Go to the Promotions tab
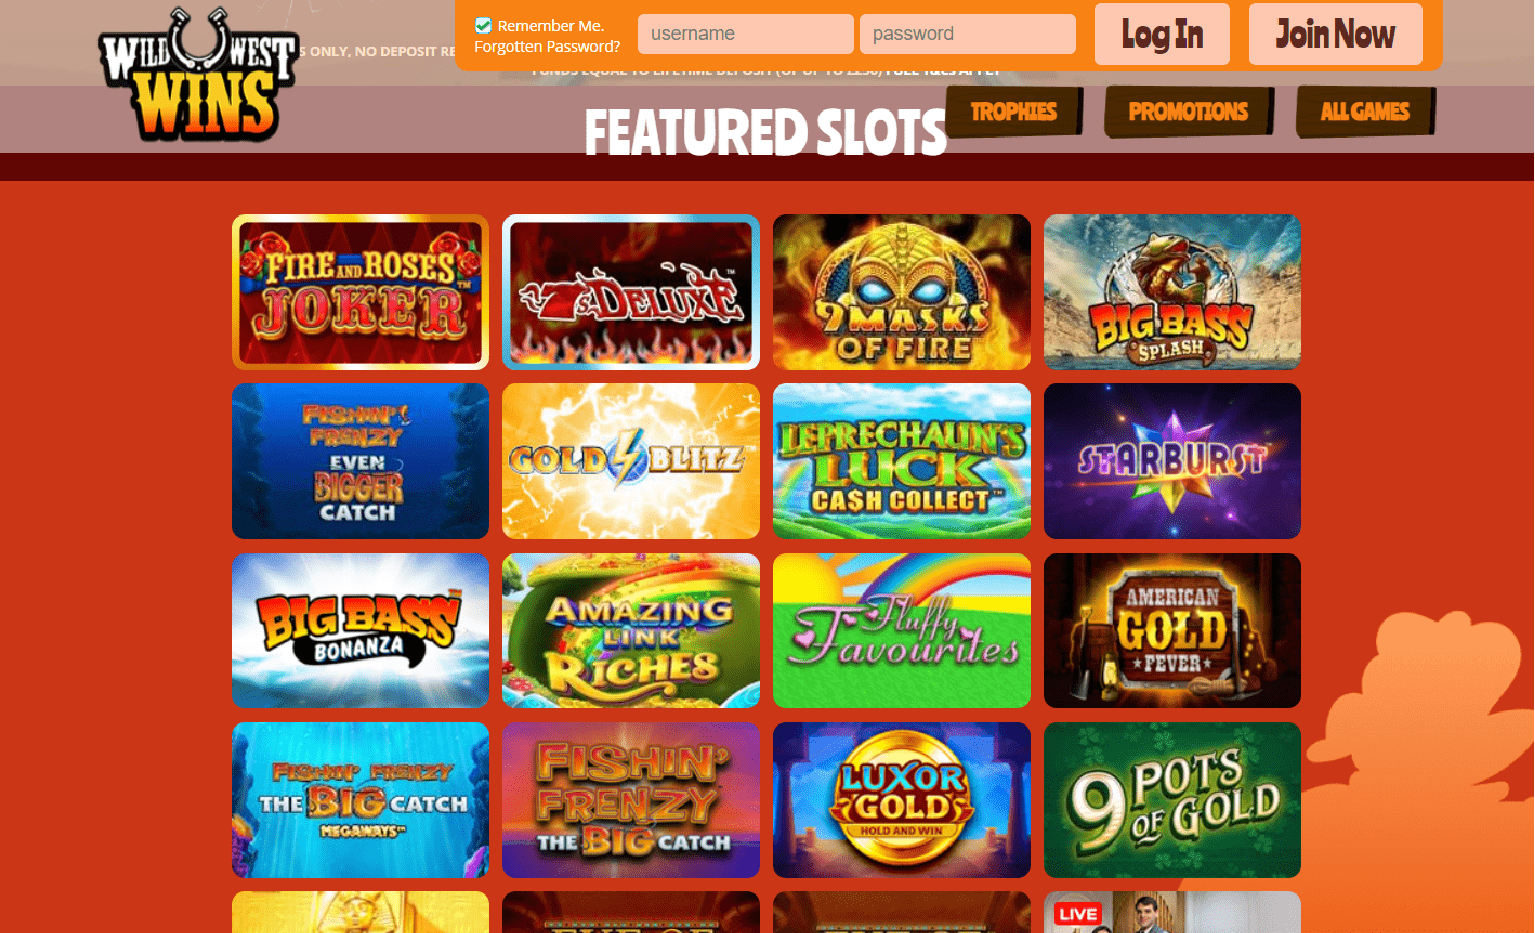Image resolution: width=1535 pixels, height=933 pixels. click(1188, 111)
